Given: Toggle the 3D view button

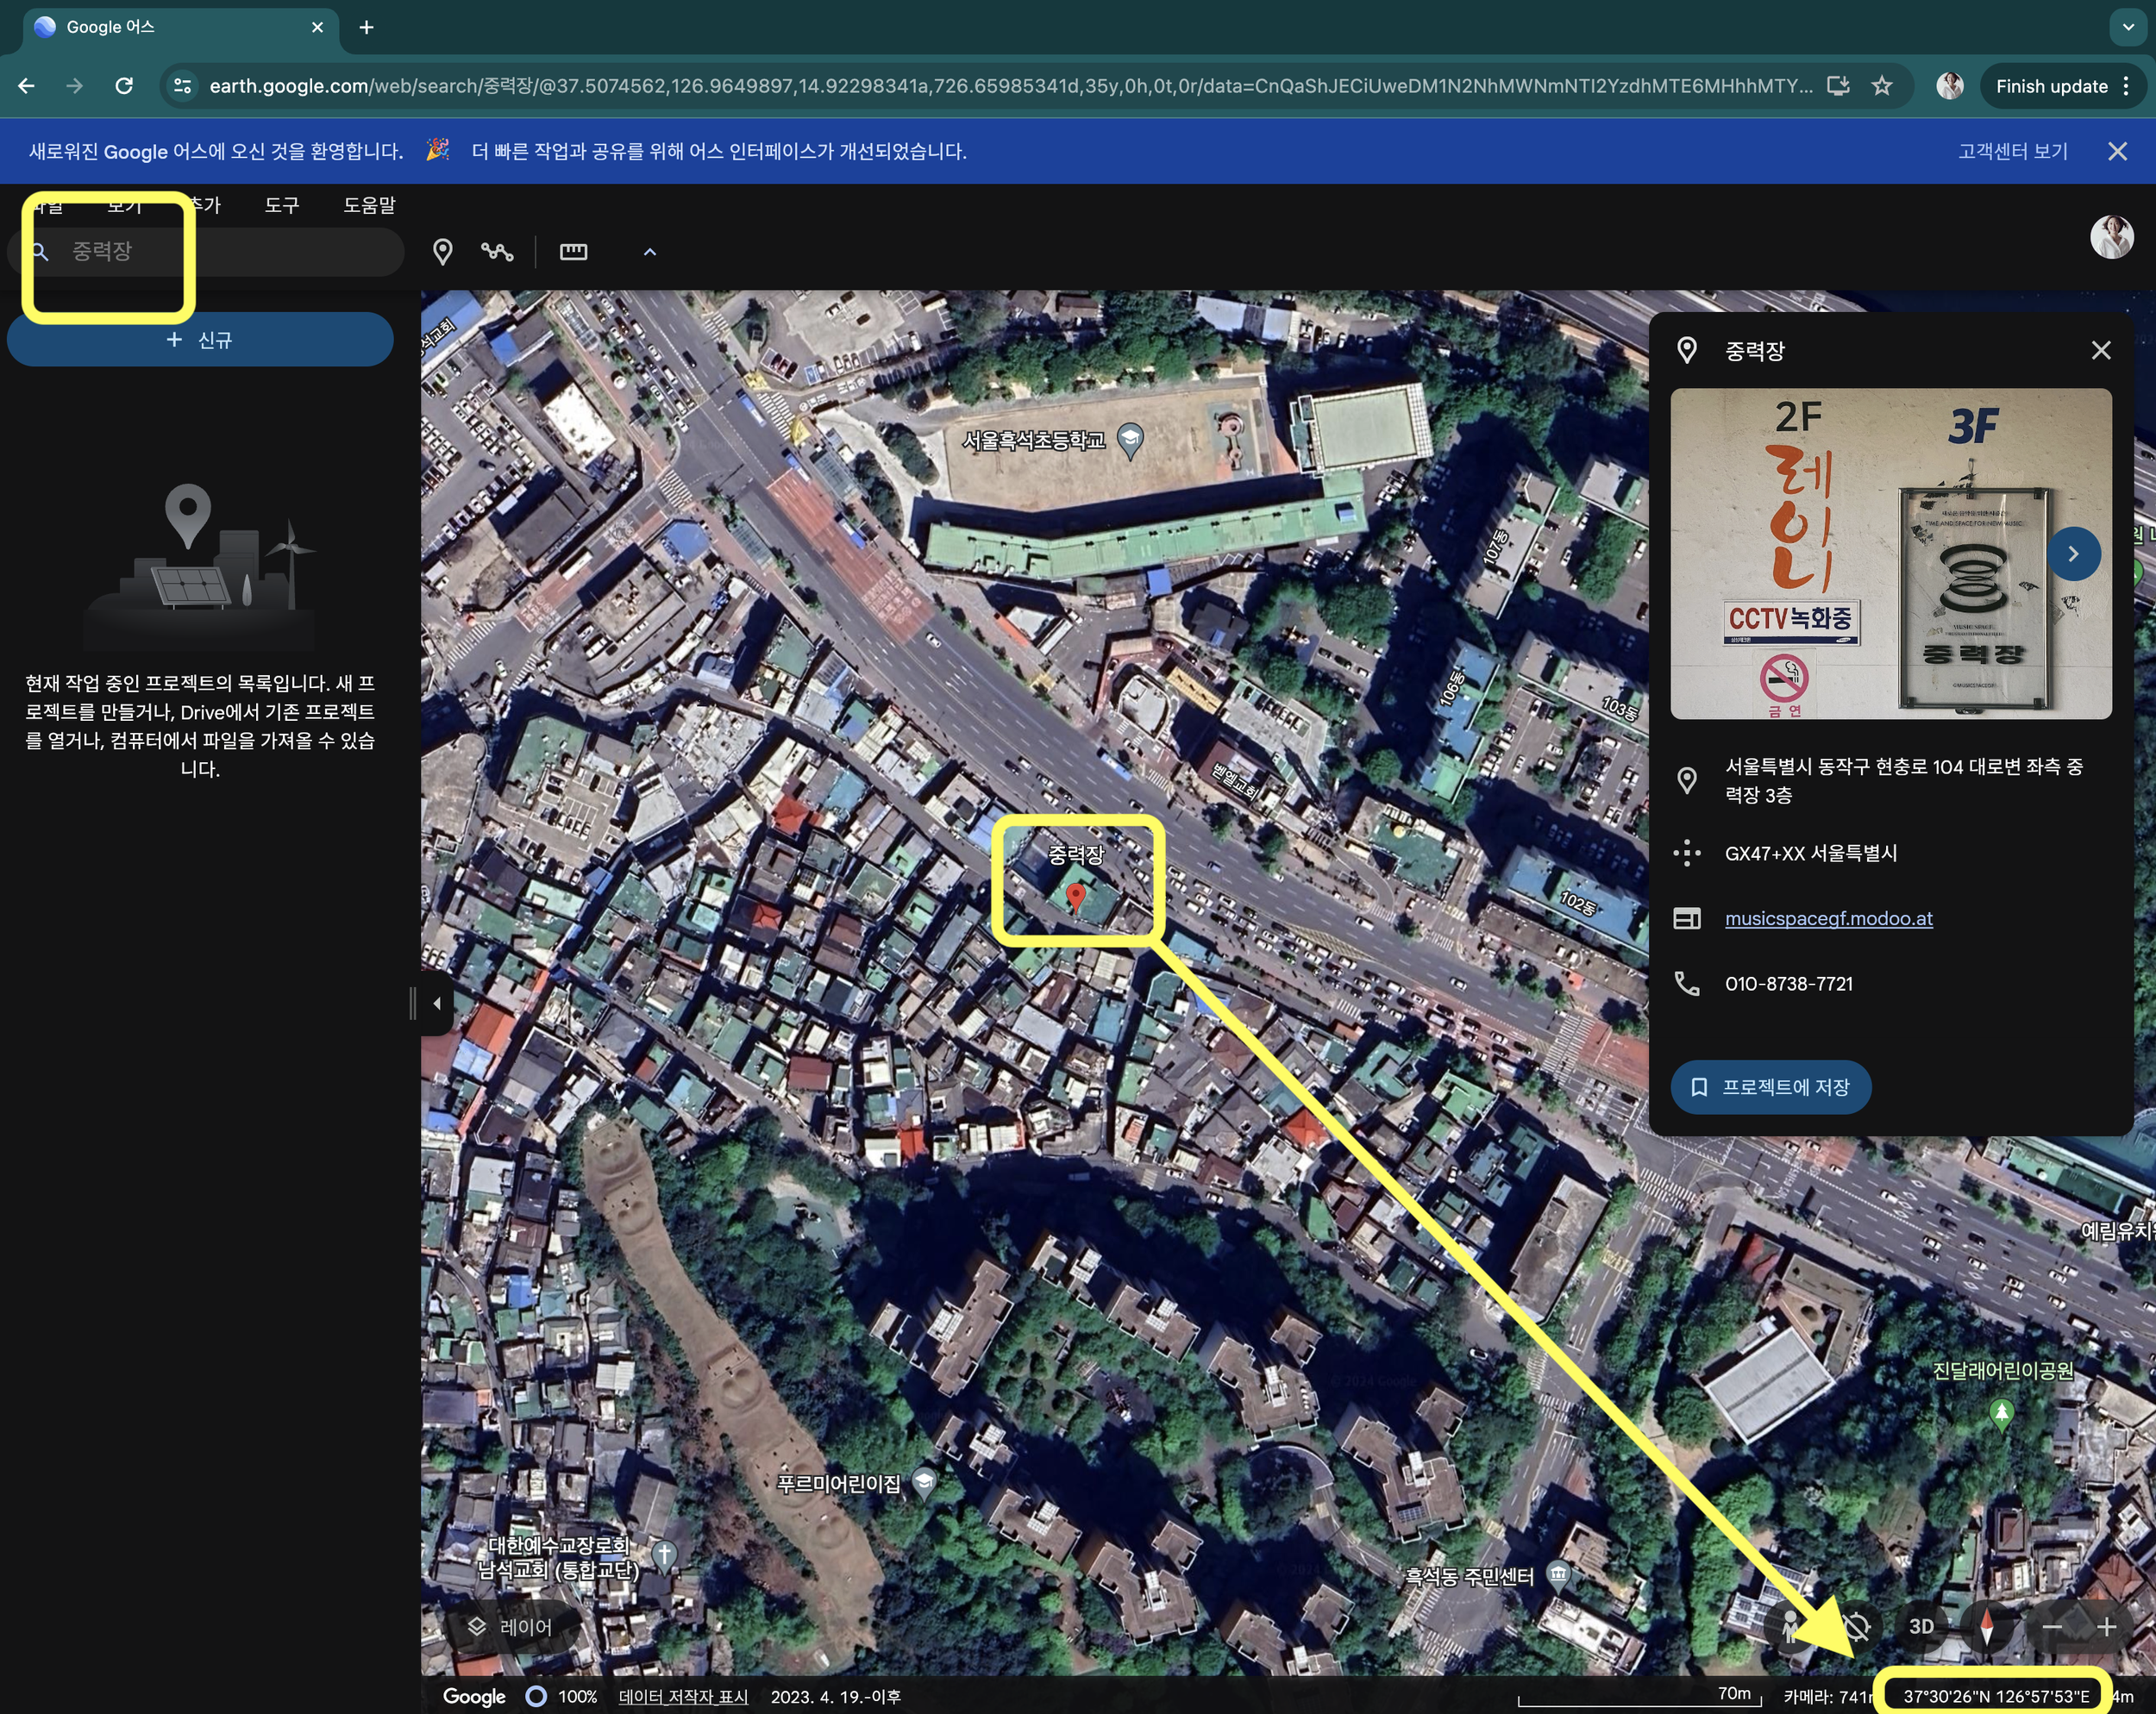Looking at the screenshot, I should point(1921,1626).
